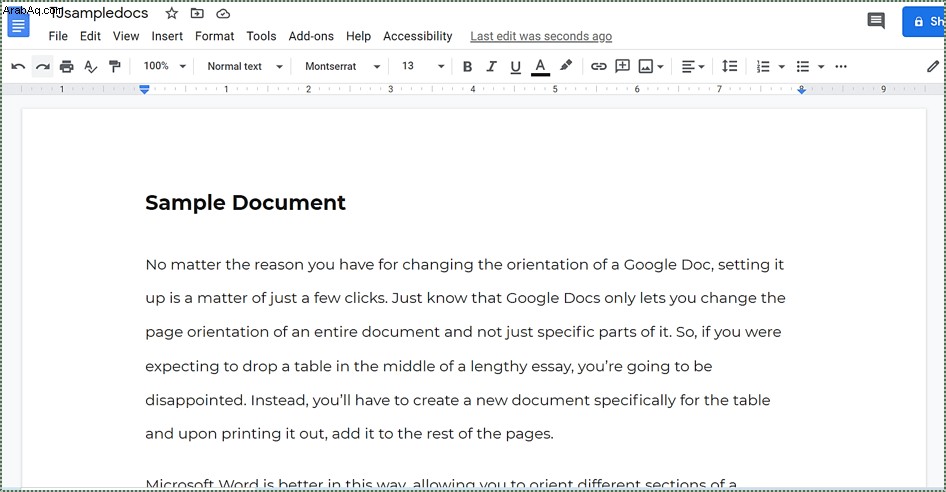Expand bulleted list style arrow

point(821,67)
